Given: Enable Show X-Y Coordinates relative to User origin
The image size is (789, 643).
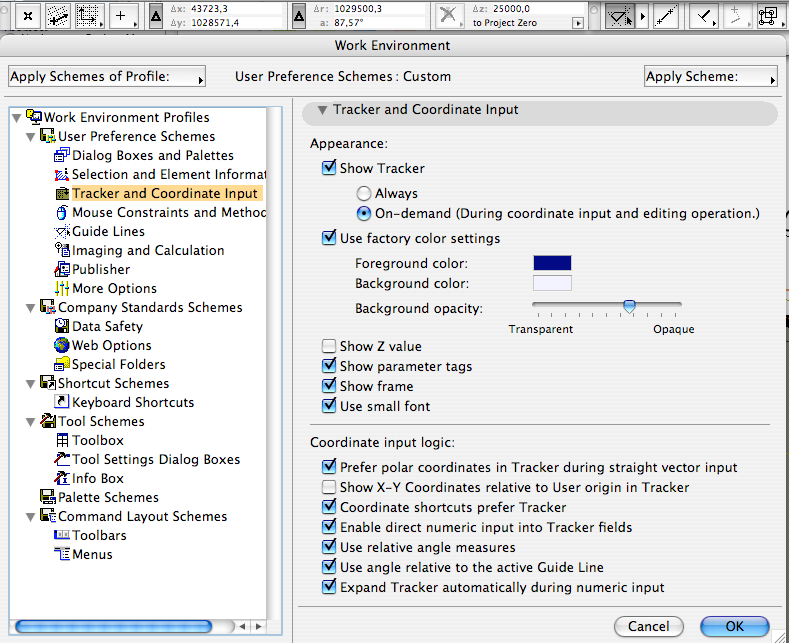Looking at the screenshot, I should click(x=329, y=487).
